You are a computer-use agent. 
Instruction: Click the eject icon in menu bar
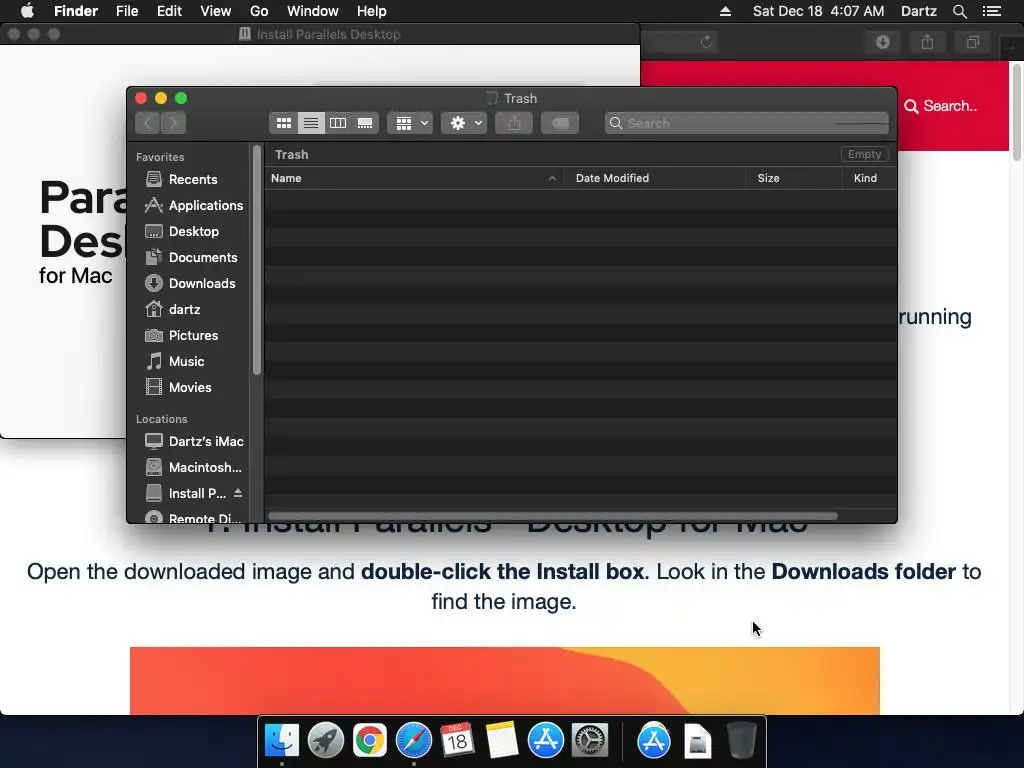pyautogui.click(x=726, y=11)
